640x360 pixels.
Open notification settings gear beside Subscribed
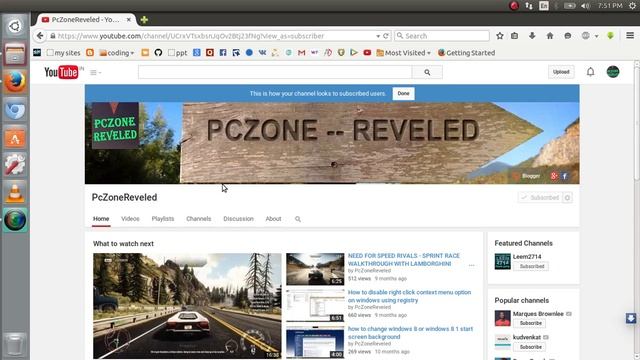[567, 198]
